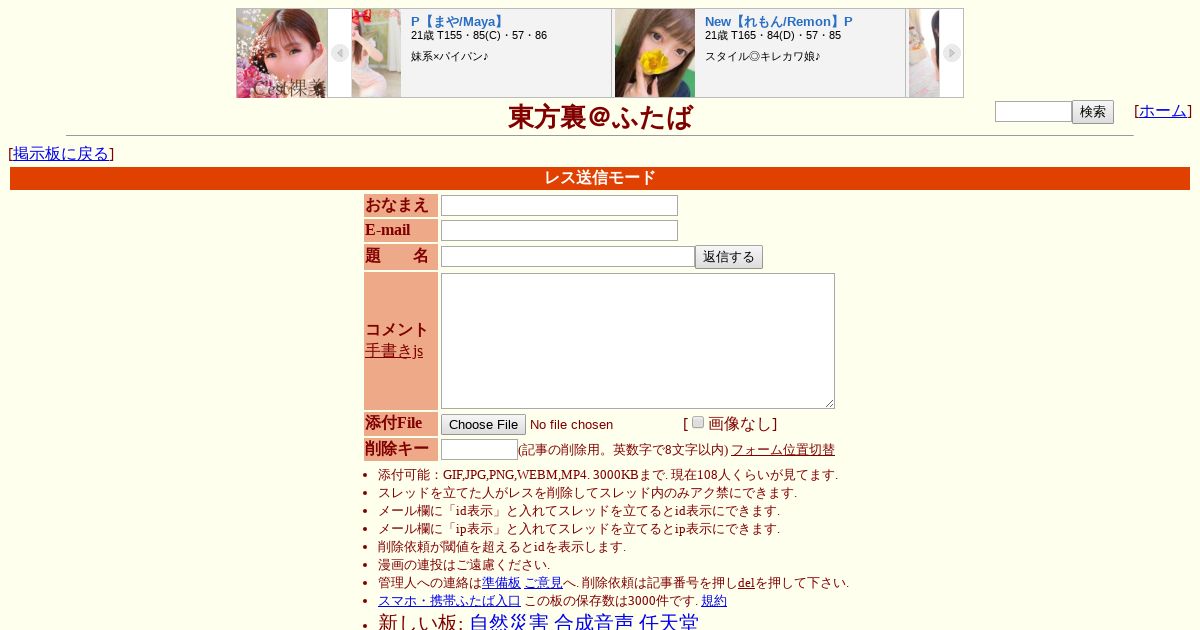Click the del link in notes
The image size is (1200, 630).
[x=746, y=583]
